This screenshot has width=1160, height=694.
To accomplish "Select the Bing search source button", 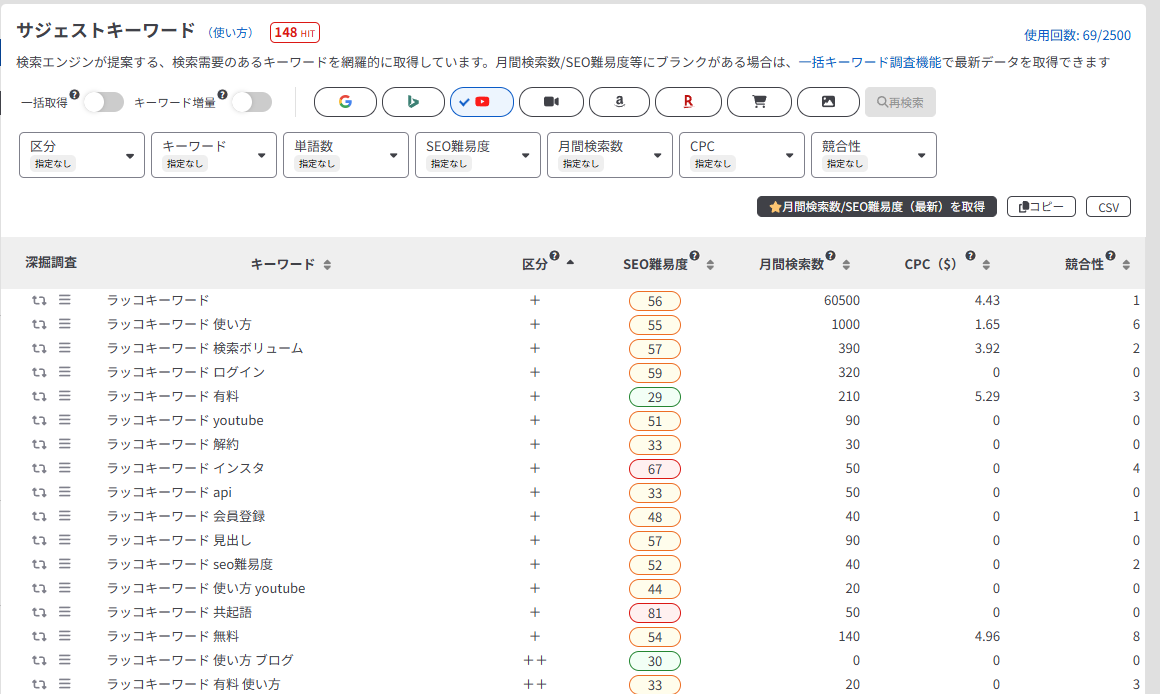I will coord(413,102).
